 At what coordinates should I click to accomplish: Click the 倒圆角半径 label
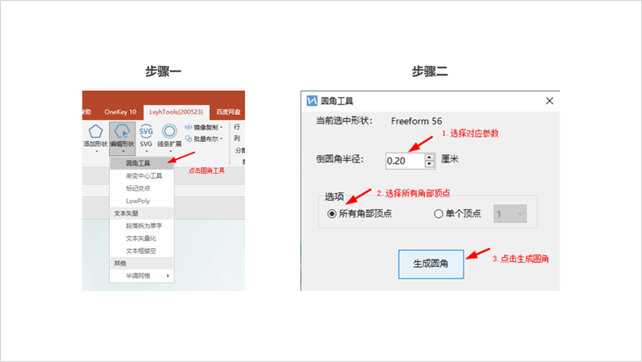coord(339,159)
